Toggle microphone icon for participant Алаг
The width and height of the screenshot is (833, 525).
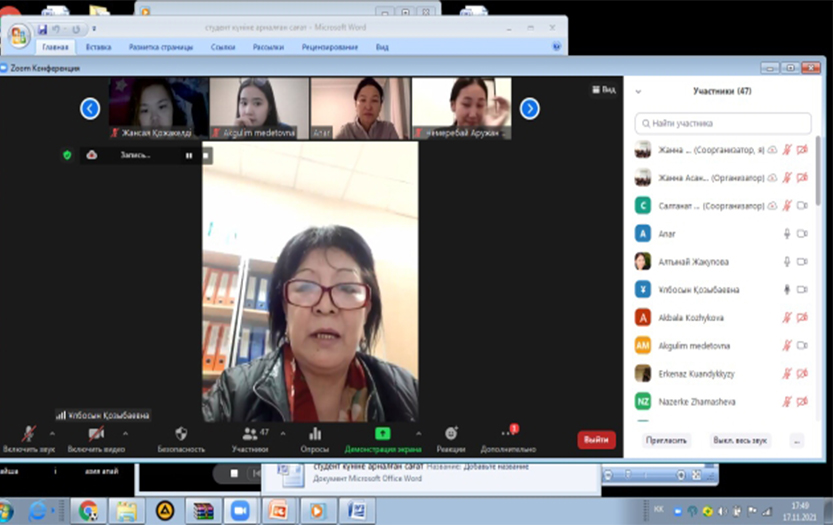[787, 234]
